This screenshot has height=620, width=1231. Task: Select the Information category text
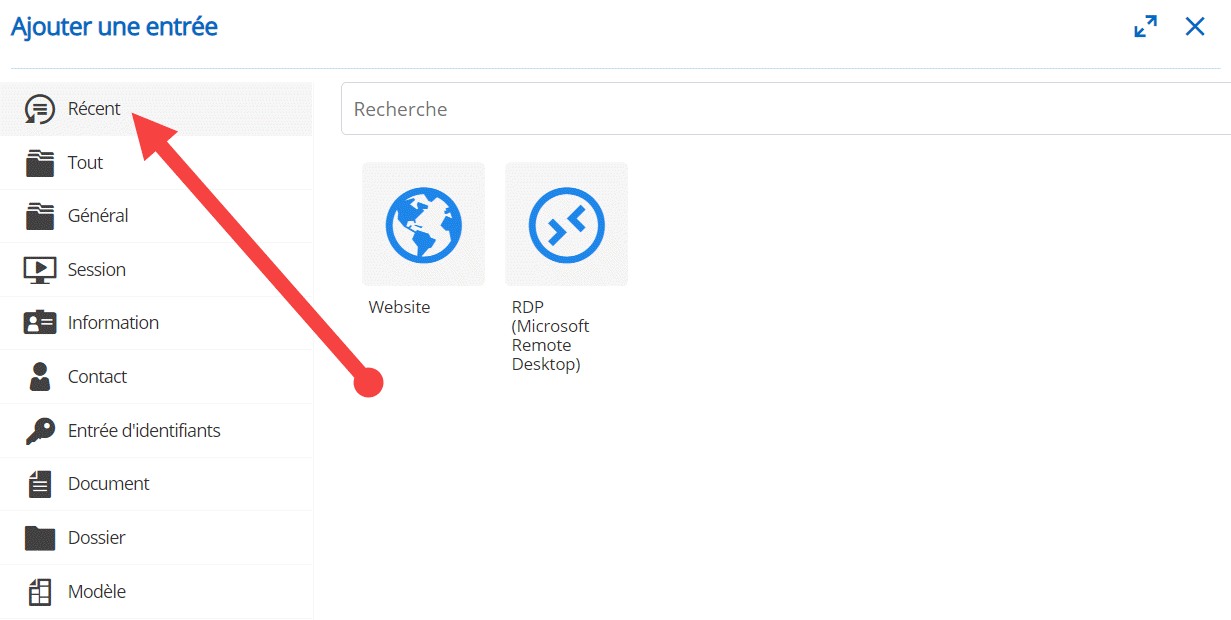point(113,323)
